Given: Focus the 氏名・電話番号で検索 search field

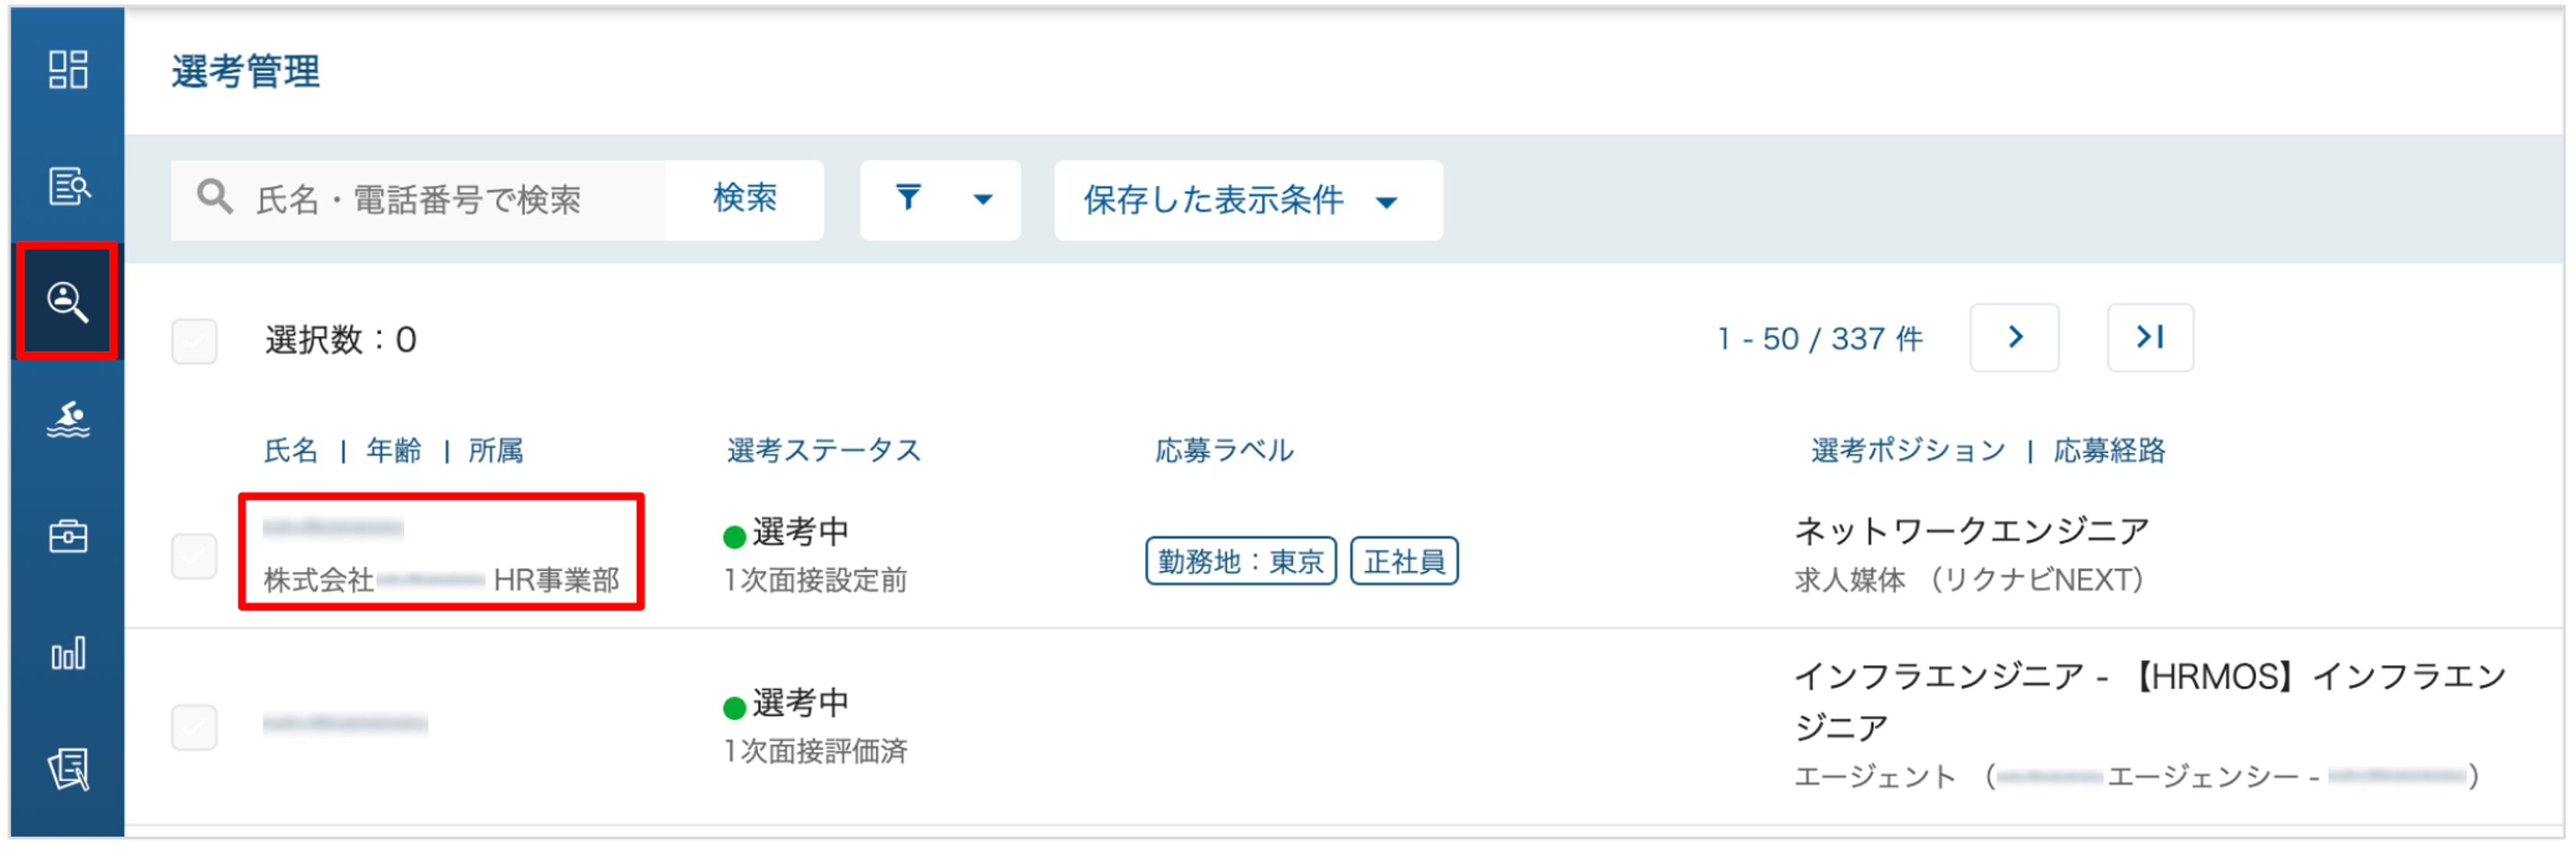Looking at the screenshot, I should tap(418, 200).
